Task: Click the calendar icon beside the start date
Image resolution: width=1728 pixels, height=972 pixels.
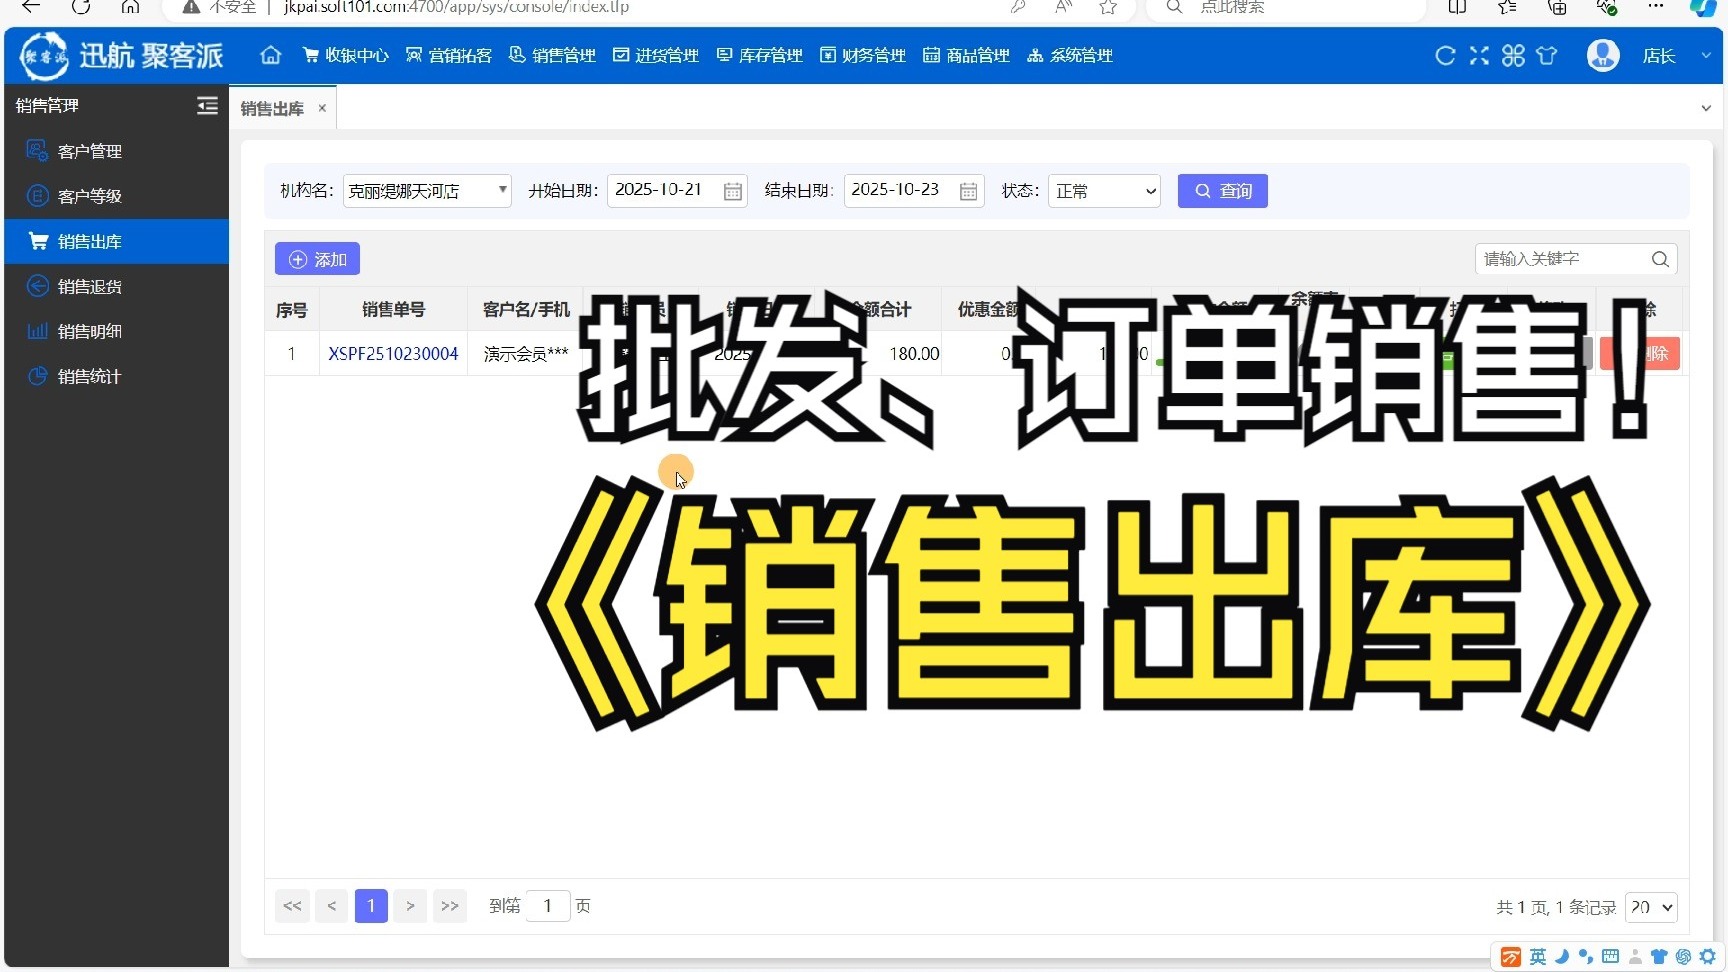Action: point(733,191)
